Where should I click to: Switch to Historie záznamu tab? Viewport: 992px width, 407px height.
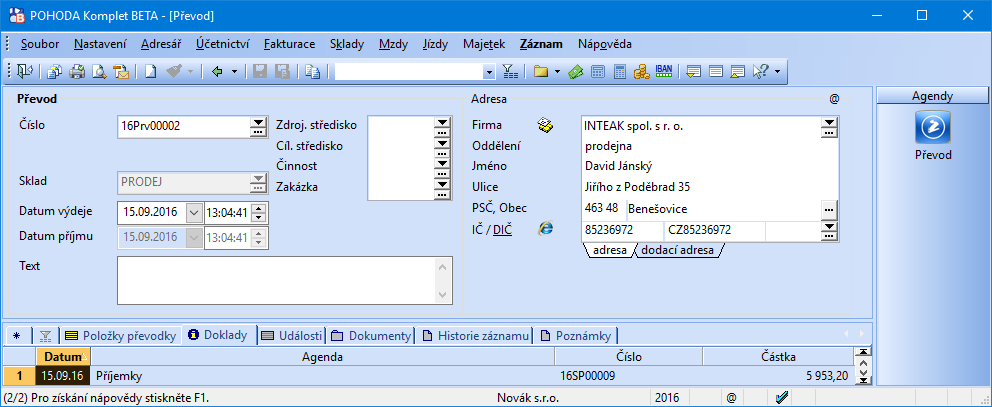[474, 335]
